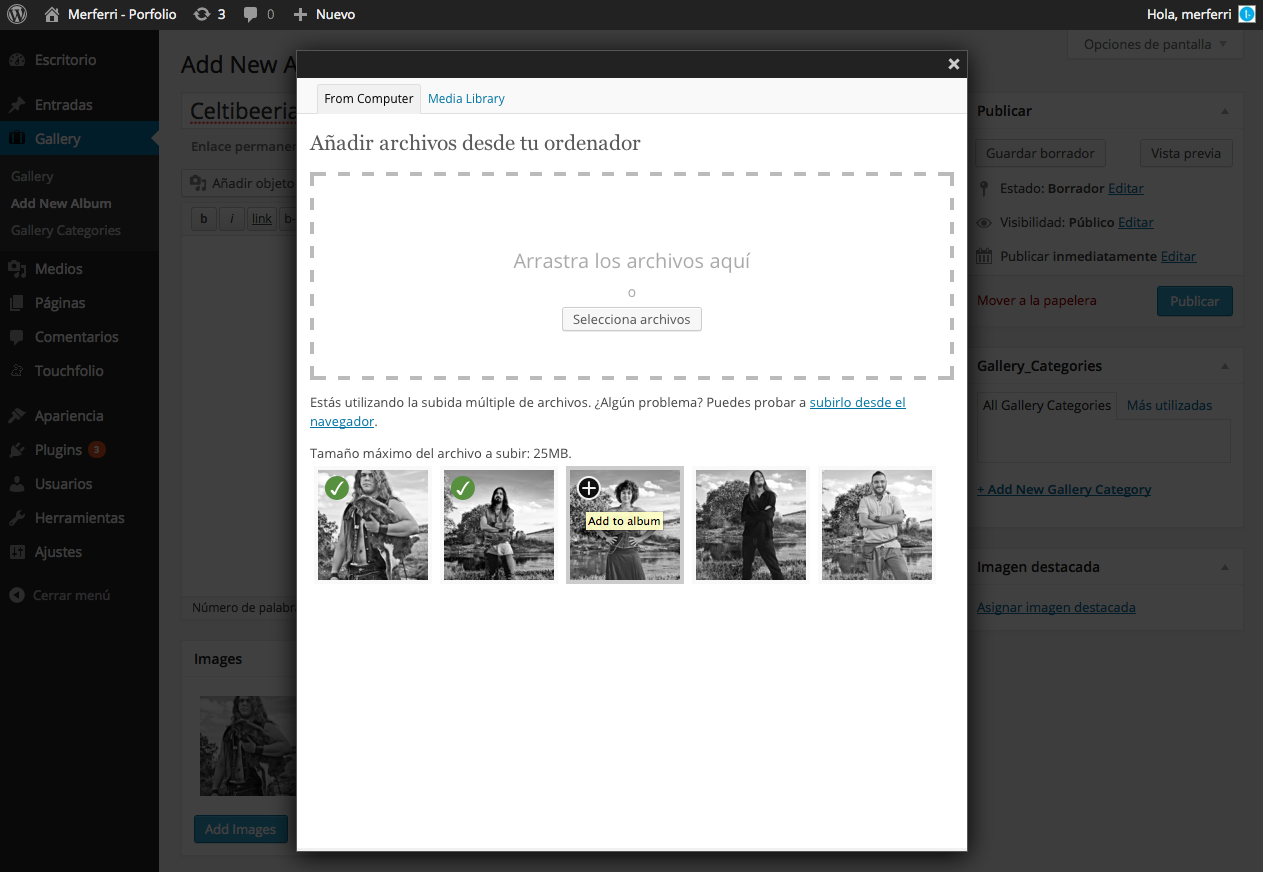The image size is (1263, 872).
Task: Click the Vista previa button
Action: [1186, 153]
